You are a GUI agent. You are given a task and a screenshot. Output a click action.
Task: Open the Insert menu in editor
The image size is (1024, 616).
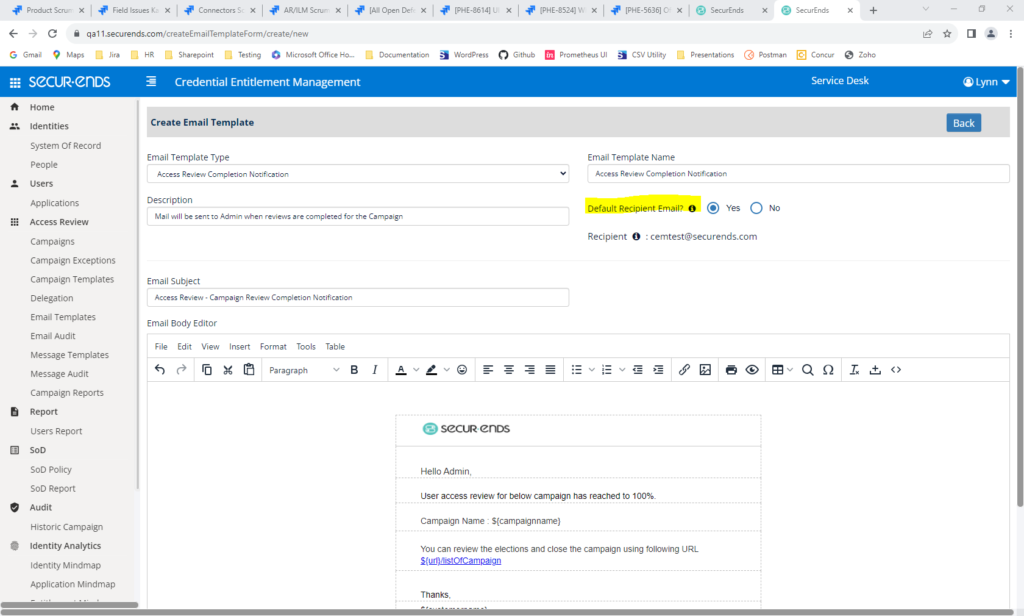pyautogui.click(x=240, y=347)
